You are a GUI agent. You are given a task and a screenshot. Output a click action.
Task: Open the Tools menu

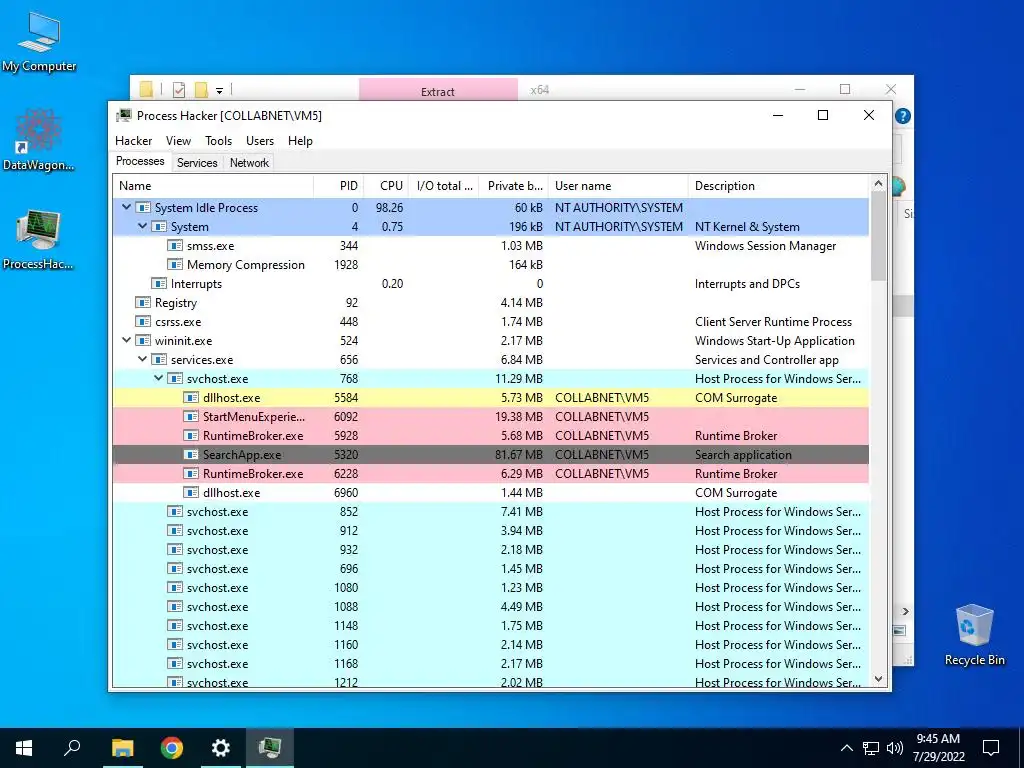tap(218, 141)
